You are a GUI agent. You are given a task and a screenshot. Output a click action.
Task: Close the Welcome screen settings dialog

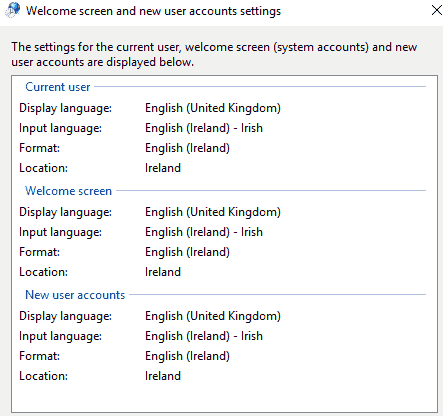point(436,10)
